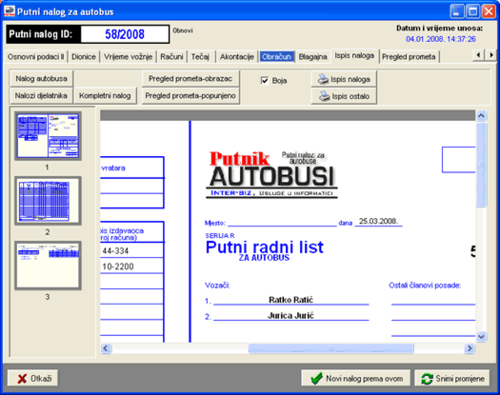Go to the Tečaj tab

(200, 57)
